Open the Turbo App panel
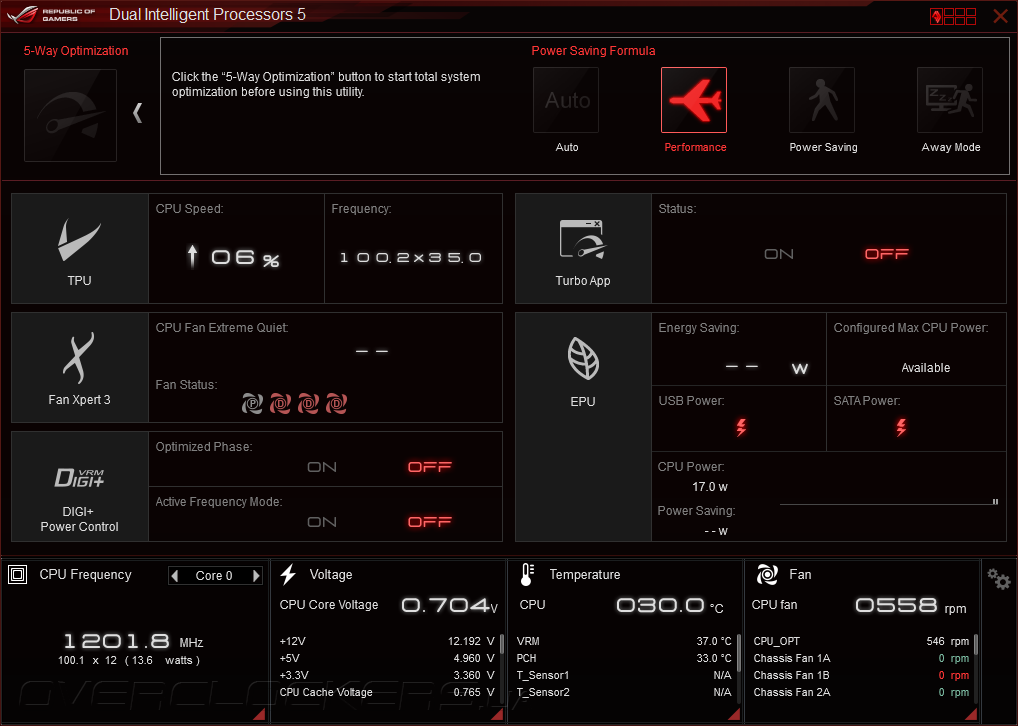Screen dimensions: 1018x726 point(583,248)
